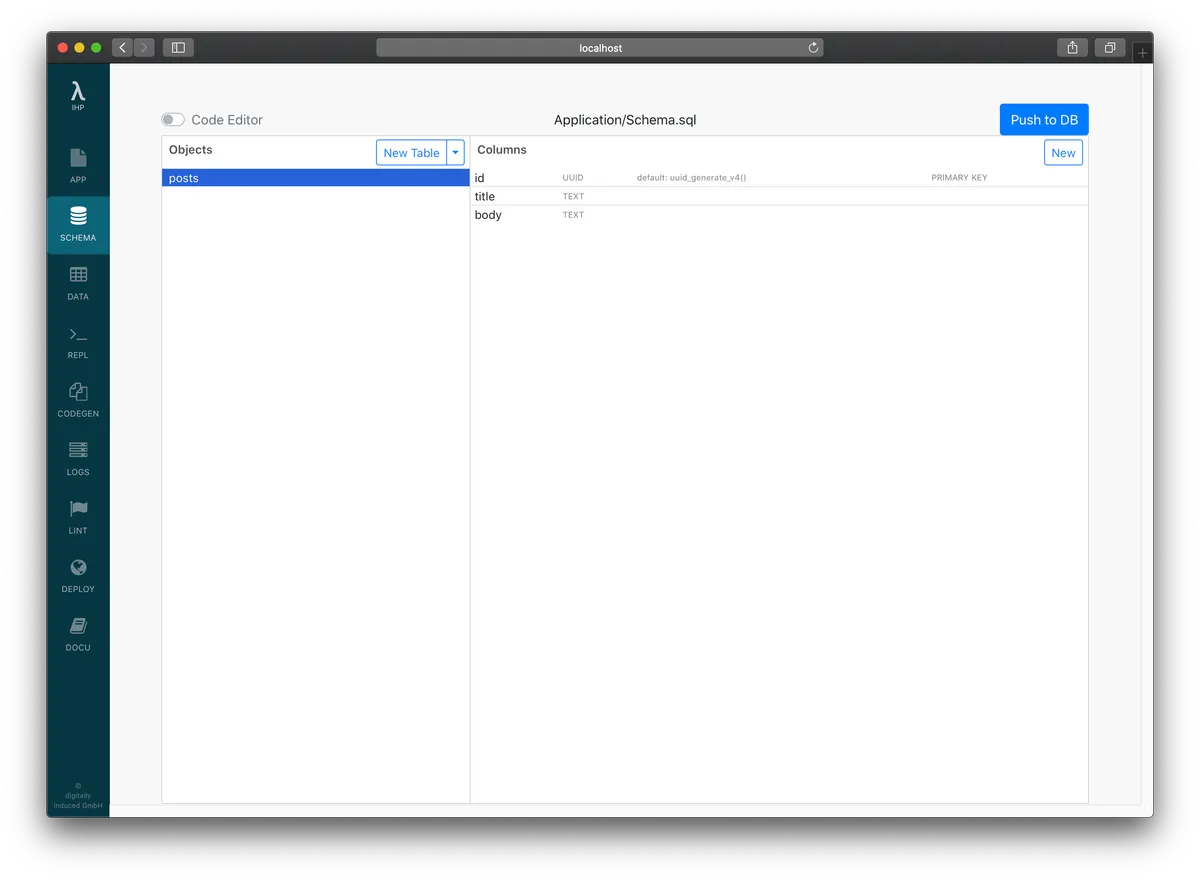
Task: Select the APP section in sidebar
Action: tap(77, 165)
